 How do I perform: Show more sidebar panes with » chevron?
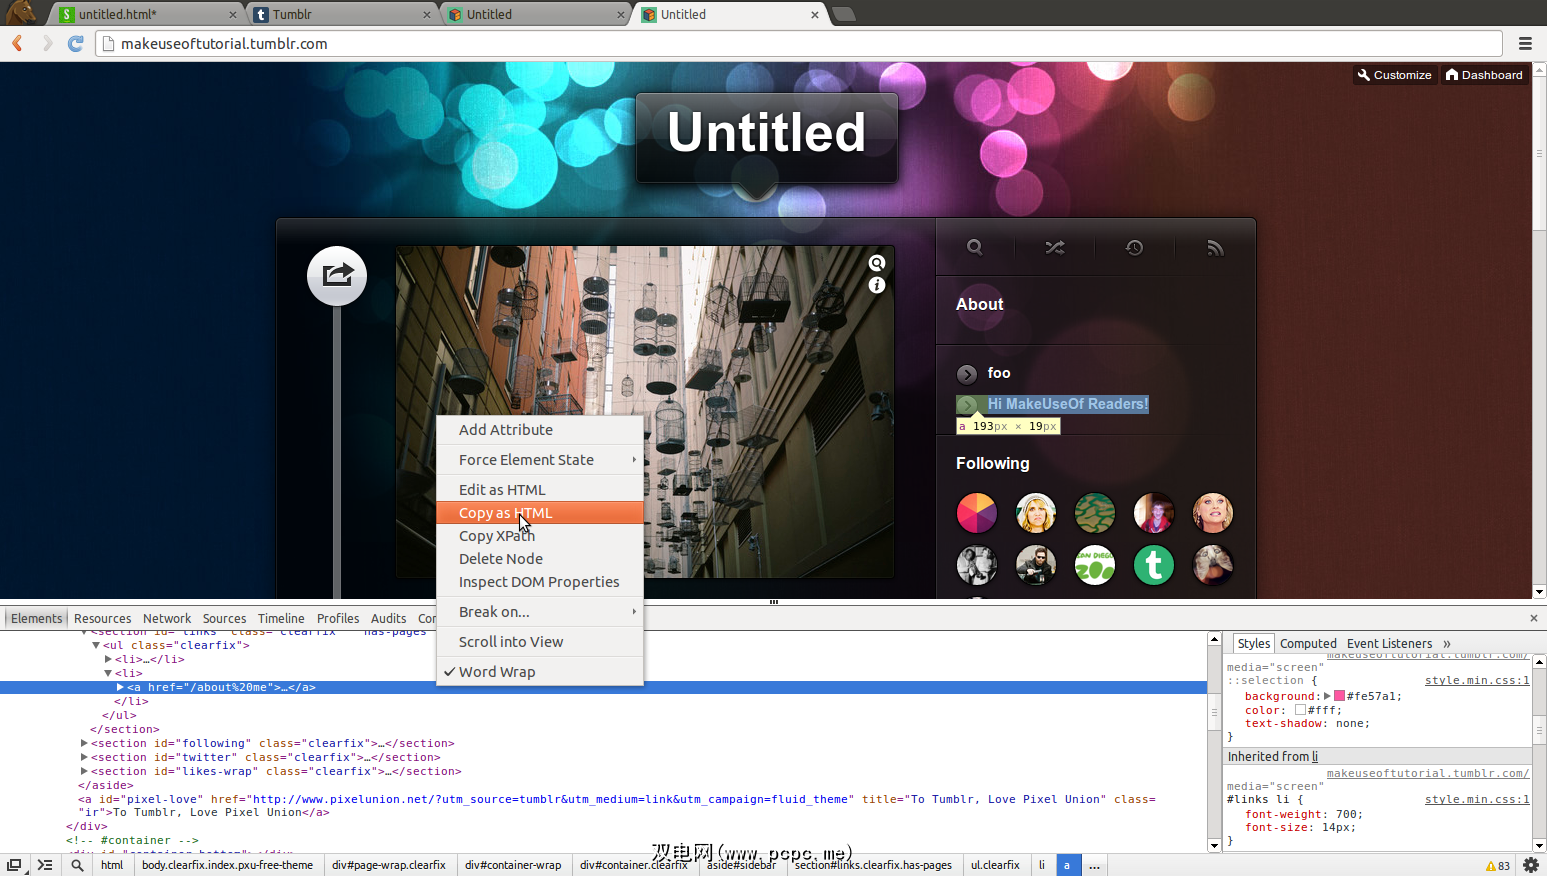coord(1446,644)
